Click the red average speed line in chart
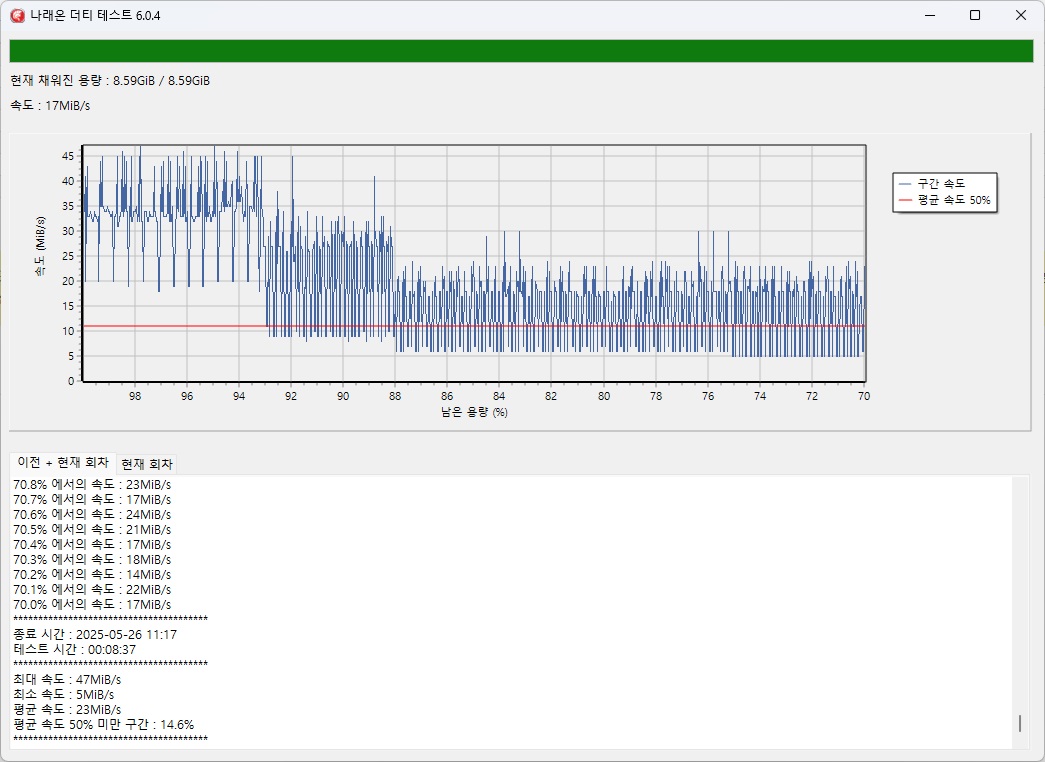 coord(170,326)
